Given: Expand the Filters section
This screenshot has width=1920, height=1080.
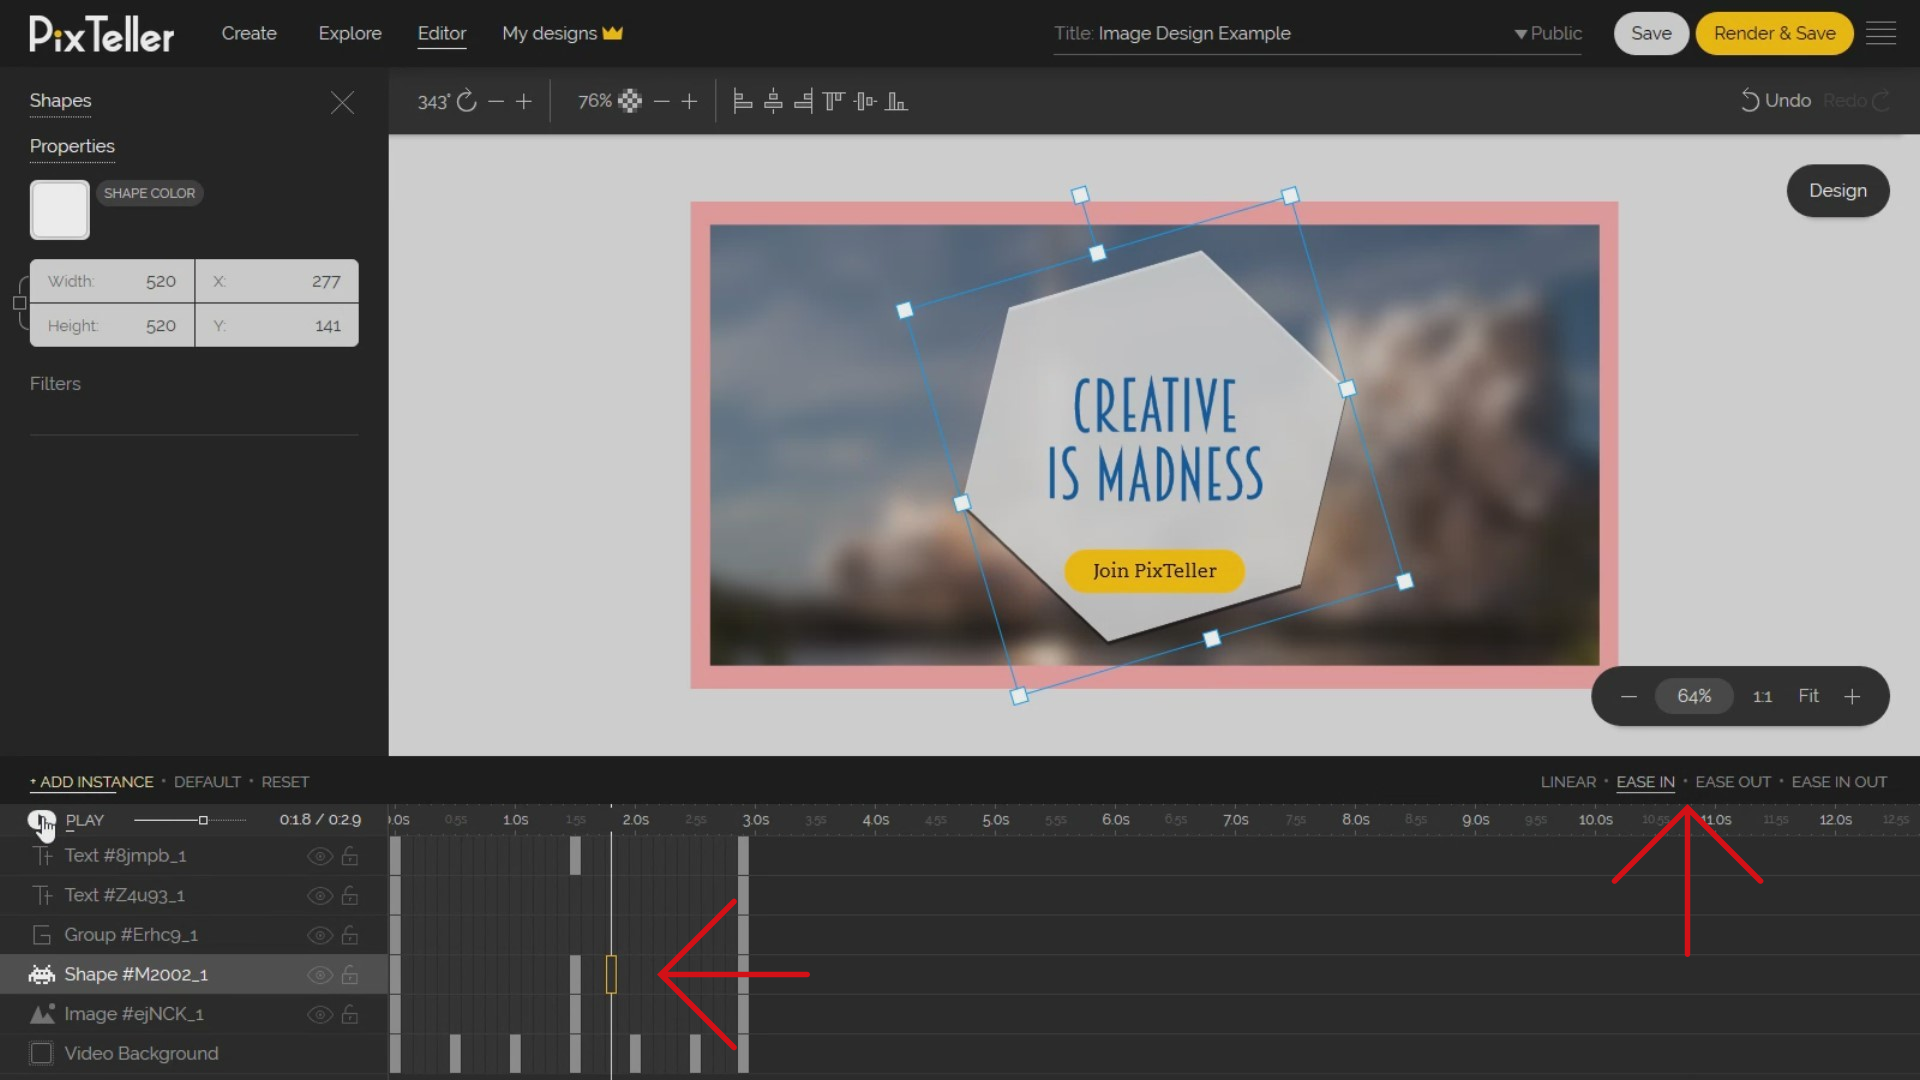Looking at the screenshot, I should (55, 384).
